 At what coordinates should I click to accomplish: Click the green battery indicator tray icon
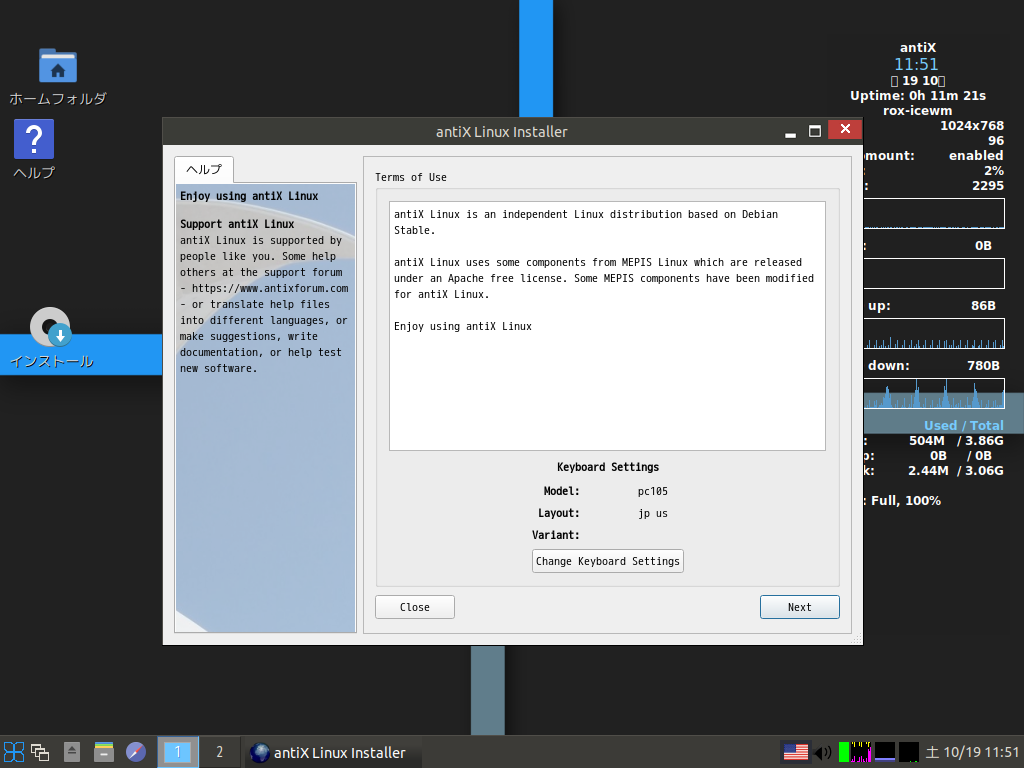click(x=844, y=752)
